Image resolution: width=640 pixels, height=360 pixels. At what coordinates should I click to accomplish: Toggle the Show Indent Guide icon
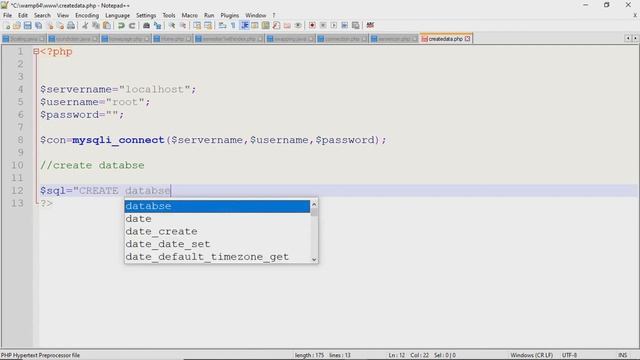pyautogui.click(x=244, y=26)
